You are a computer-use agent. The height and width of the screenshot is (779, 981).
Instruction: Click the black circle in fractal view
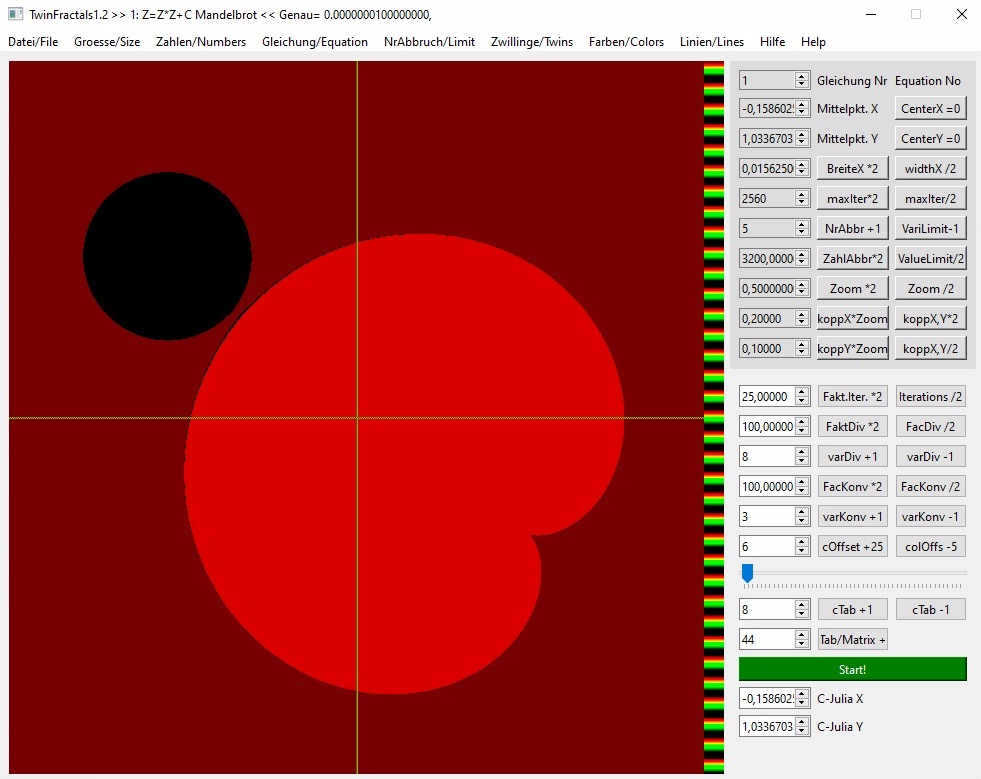tap(168, 257)
